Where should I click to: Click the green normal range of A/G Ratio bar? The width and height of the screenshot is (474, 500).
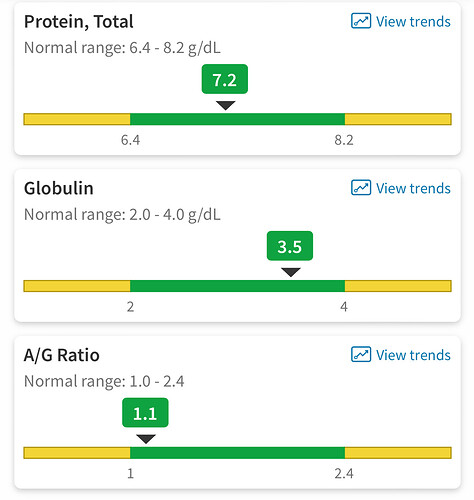[237, 453]
